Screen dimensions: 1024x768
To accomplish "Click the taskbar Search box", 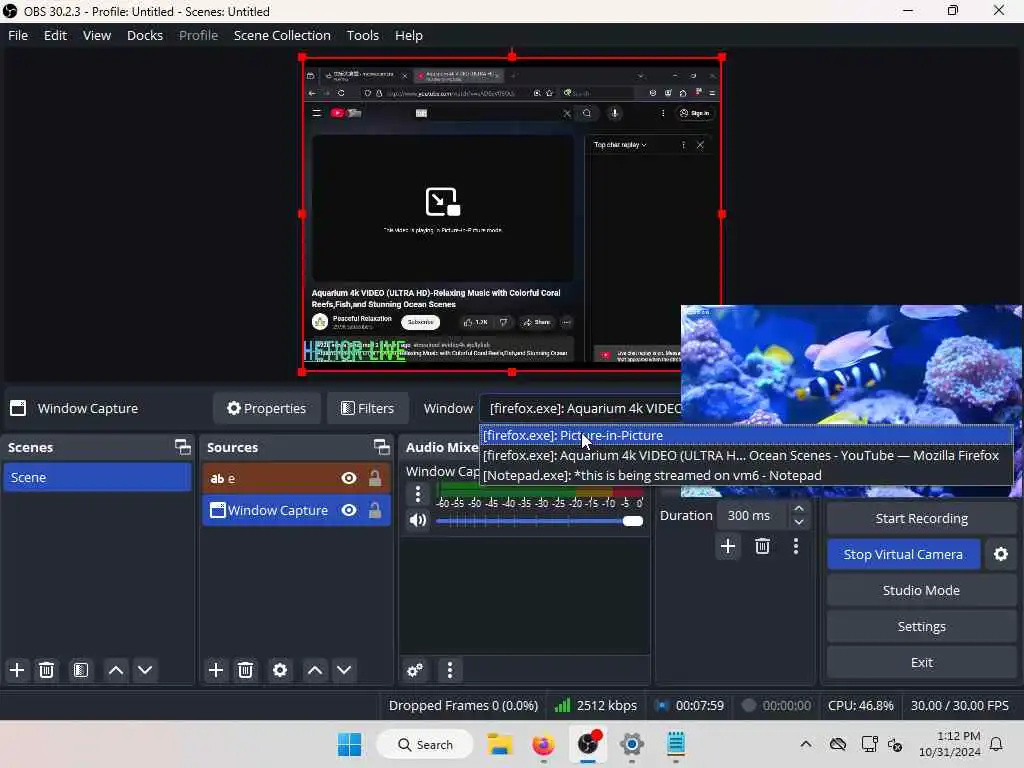I will coord(425,744).
